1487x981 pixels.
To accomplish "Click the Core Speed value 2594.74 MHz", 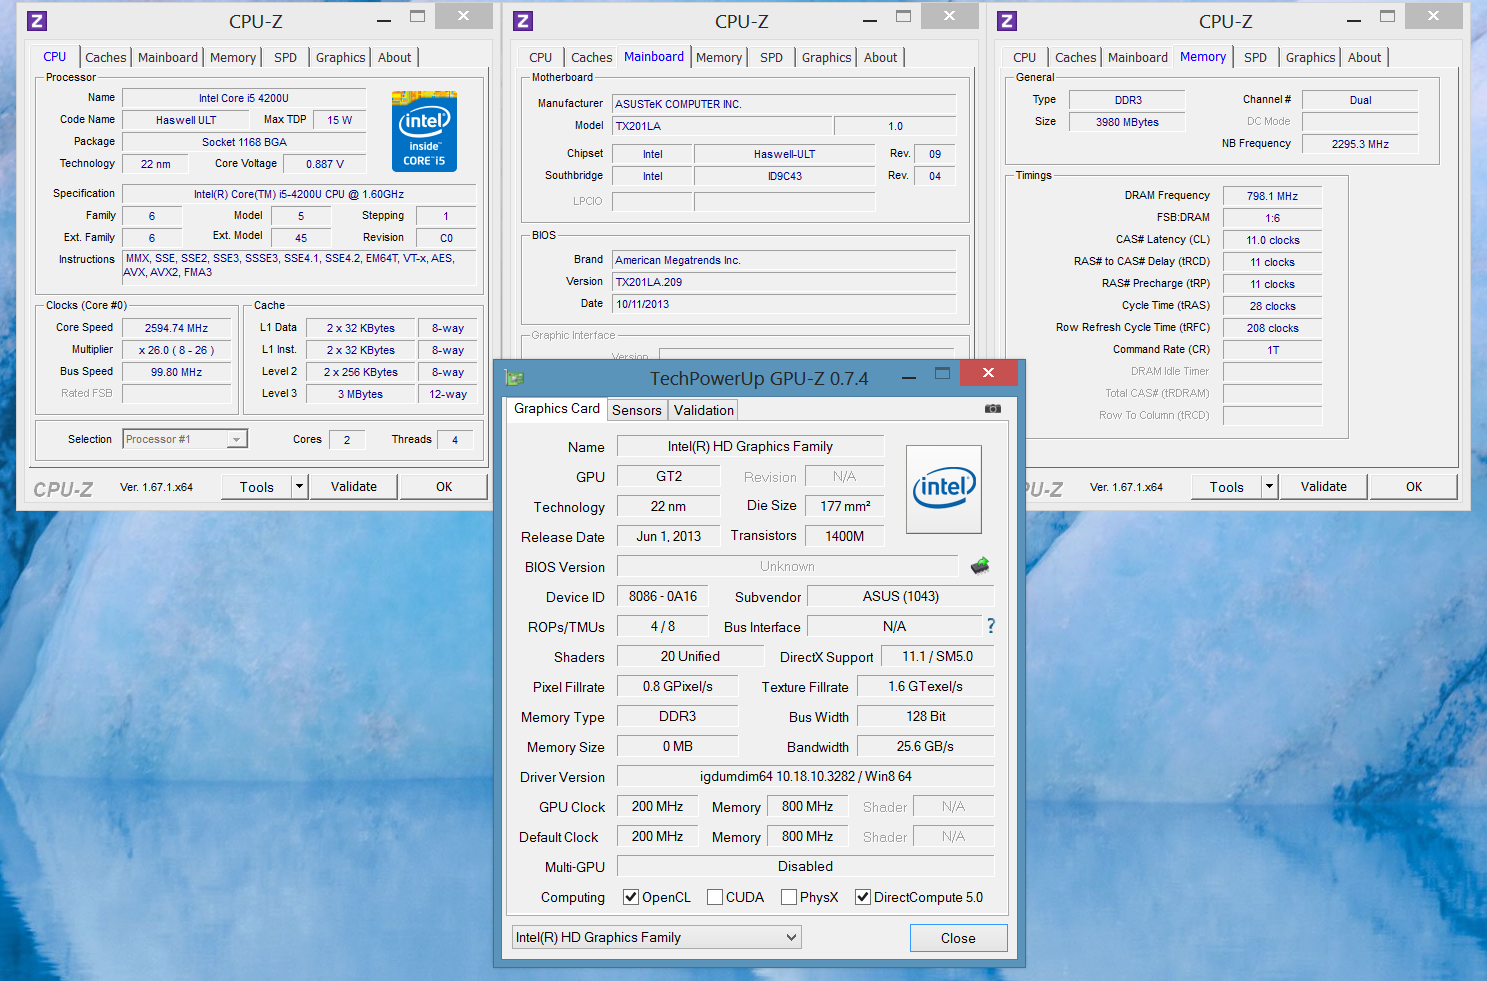I will 176,328.
